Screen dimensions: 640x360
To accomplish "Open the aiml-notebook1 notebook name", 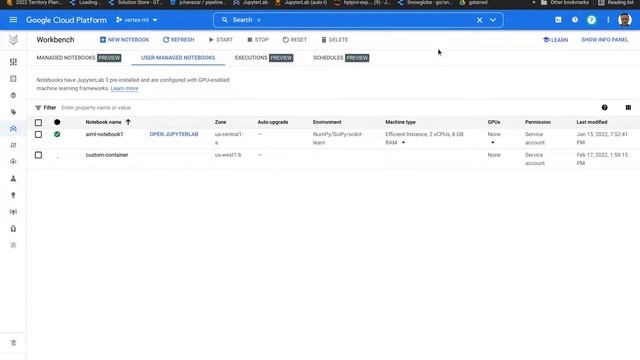I will click(104, 134).
